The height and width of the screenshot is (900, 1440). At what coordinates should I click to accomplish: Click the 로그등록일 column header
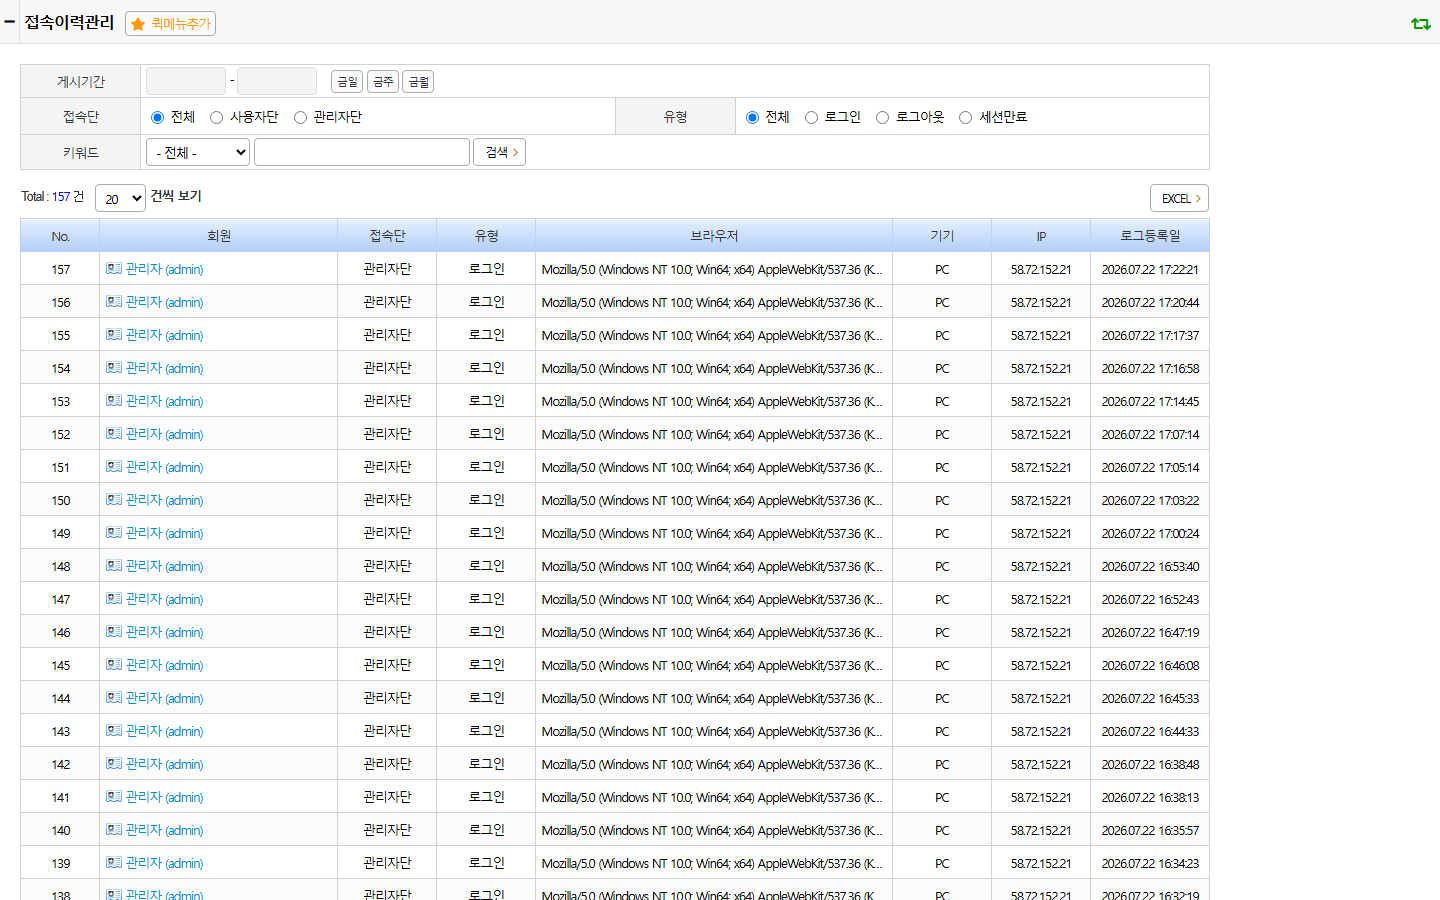tap(1150, 236)
